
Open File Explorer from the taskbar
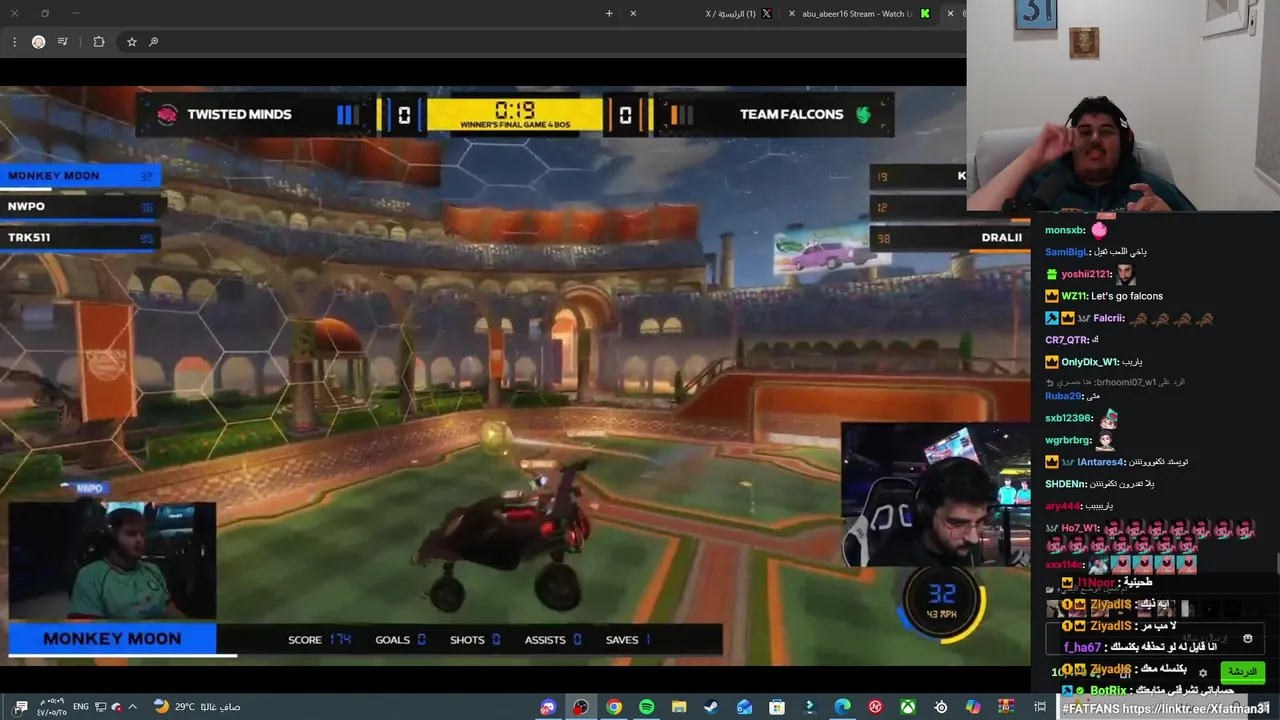point(679,707)
